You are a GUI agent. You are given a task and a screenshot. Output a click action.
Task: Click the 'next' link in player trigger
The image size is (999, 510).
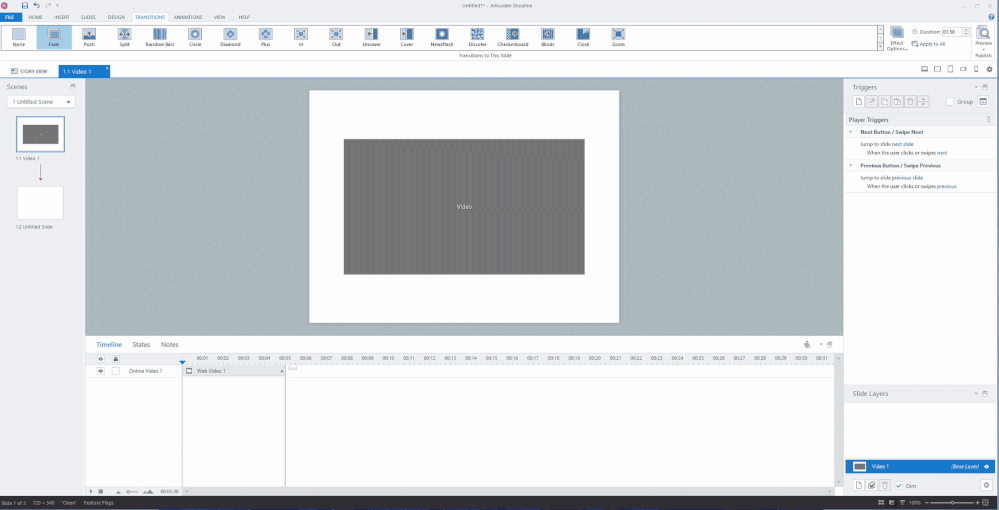tap(941, 153)
